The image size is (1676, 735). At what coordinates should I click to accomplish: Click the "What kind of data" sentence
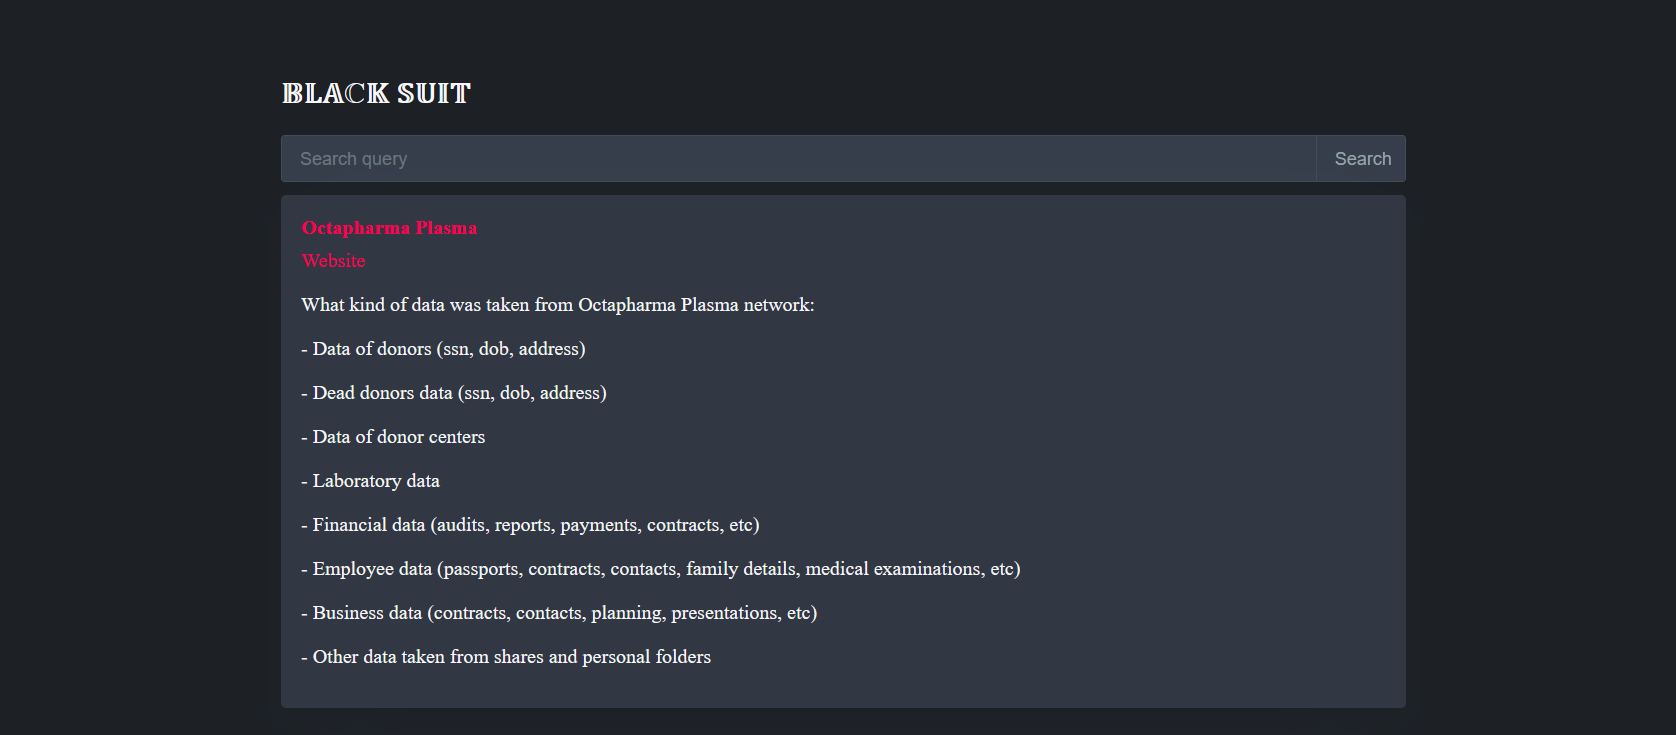pyautogui.click(x=557, y=305)
